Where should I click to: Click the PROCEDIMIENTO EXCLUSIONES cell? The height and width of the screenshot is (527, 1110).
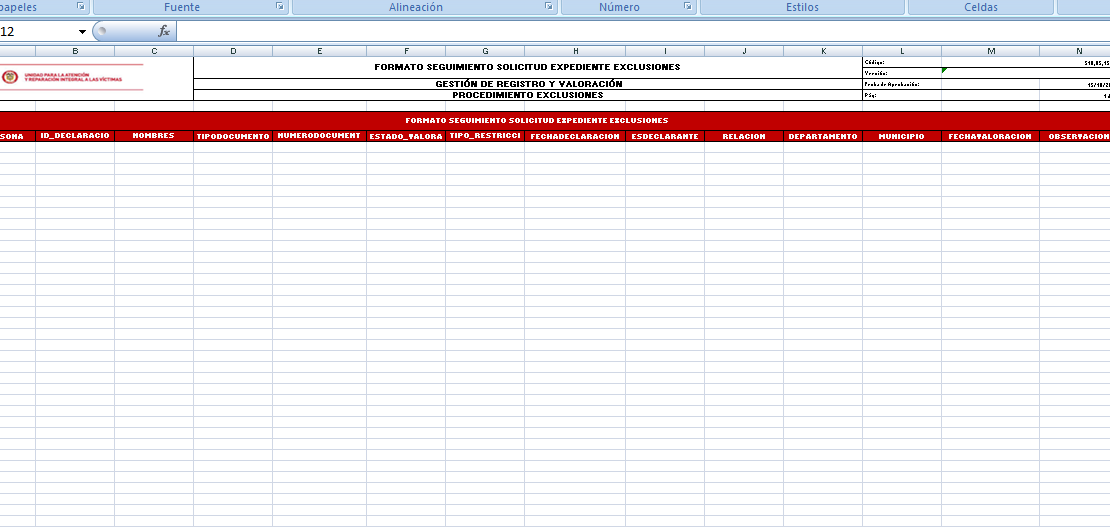[x=527, y=95]
